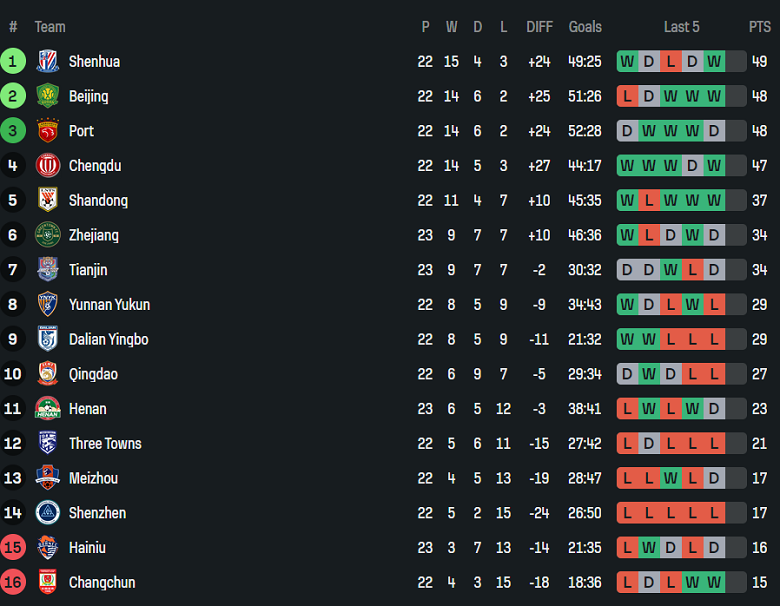Click the Zhejiang club crest
Image resolution: width=780 pixels, height=606 pixels.
click(47, 235)
